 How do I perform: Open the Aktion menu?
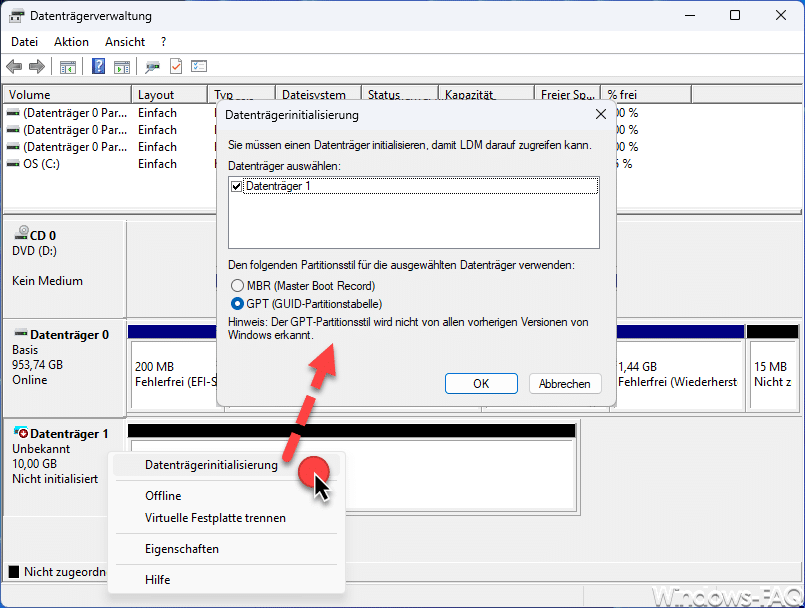(x=71, y=42)
